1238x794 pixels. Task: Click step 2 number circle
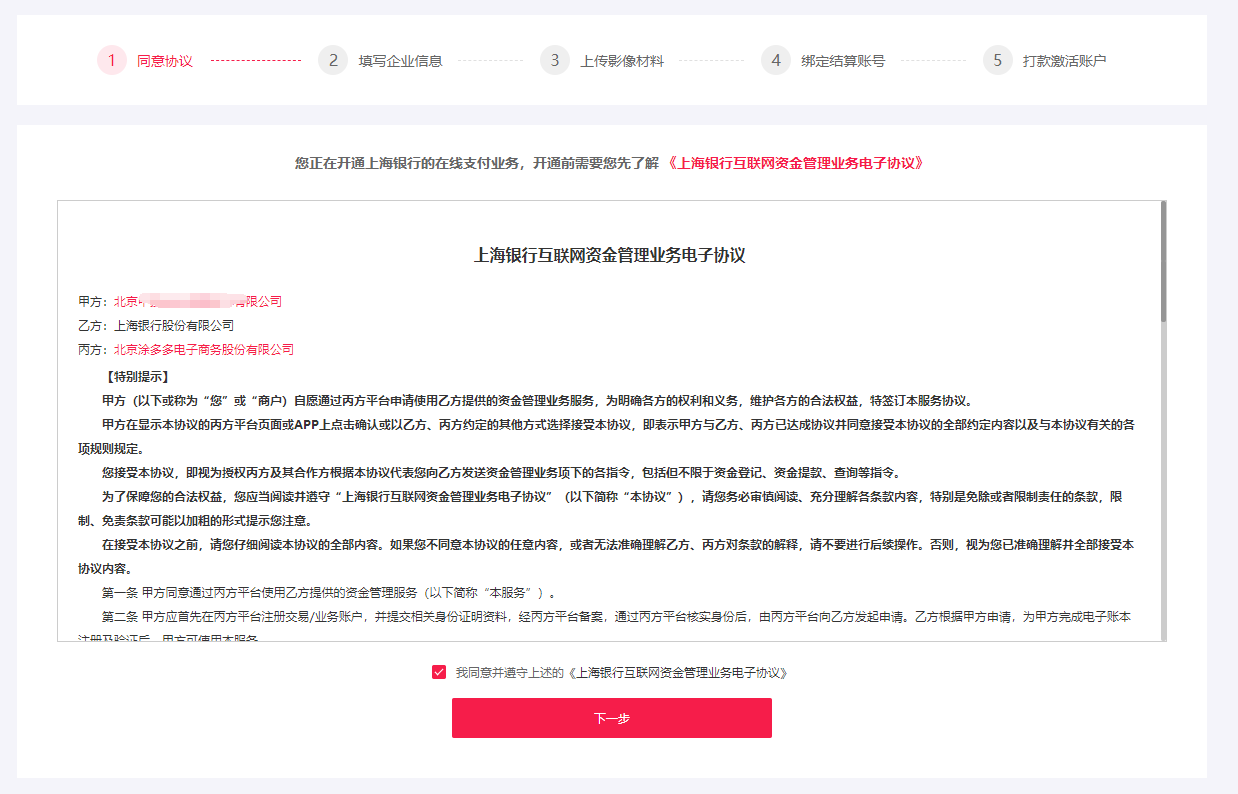[333, 60]
